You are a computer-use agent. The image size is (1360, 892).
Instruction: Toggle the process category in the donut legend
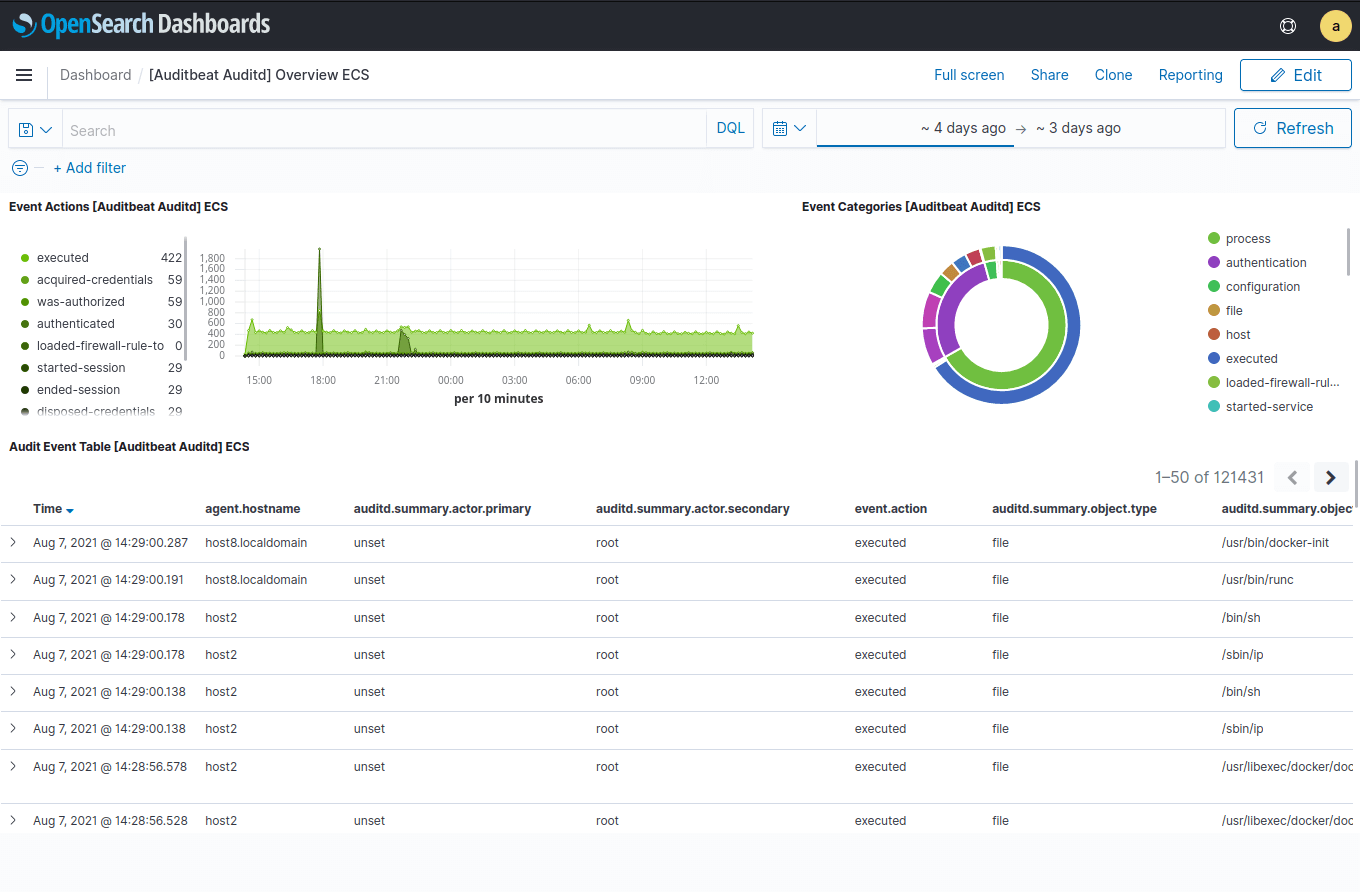pyautogui.click(x=1249, y=238)
